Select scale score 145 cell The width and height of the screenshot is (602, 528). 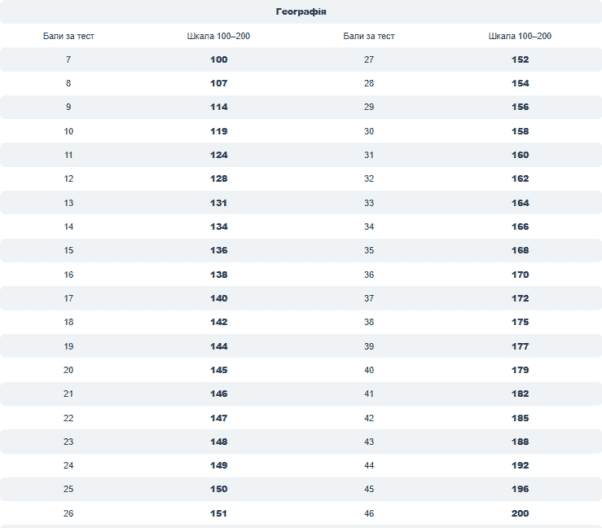point(219,370)
